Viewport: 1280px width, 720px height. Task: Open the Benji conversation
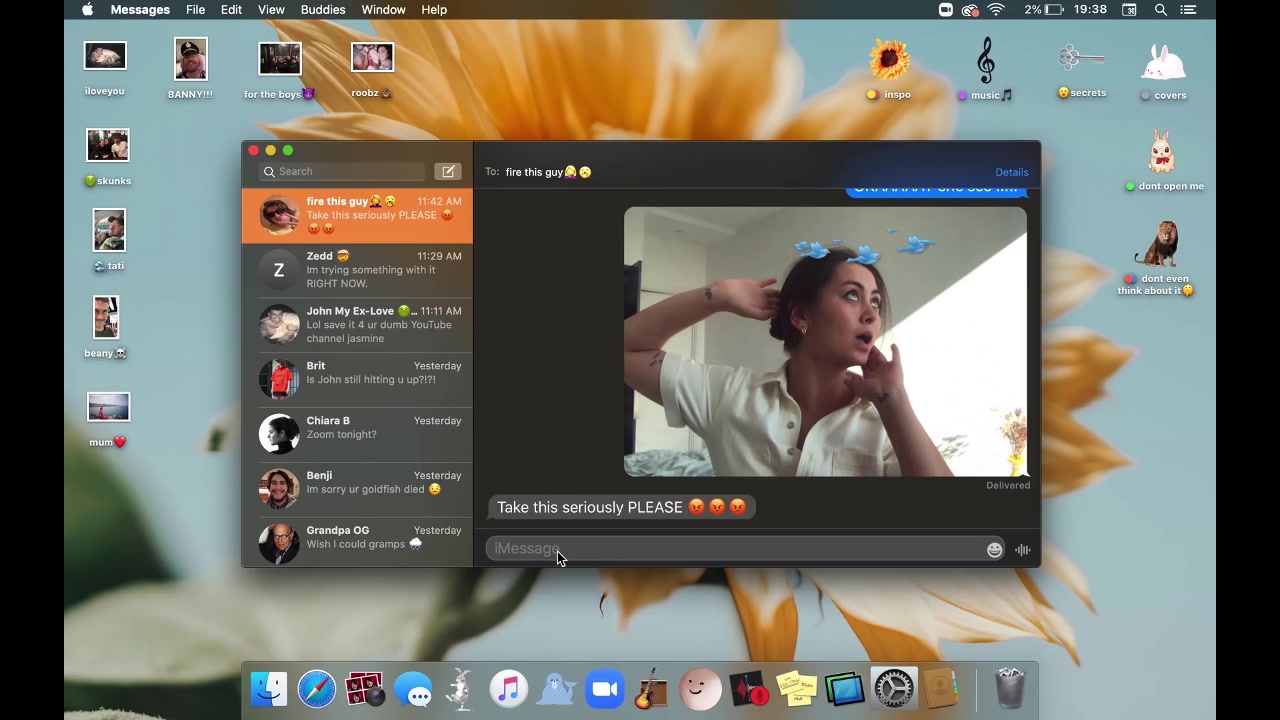click(357, 489)
